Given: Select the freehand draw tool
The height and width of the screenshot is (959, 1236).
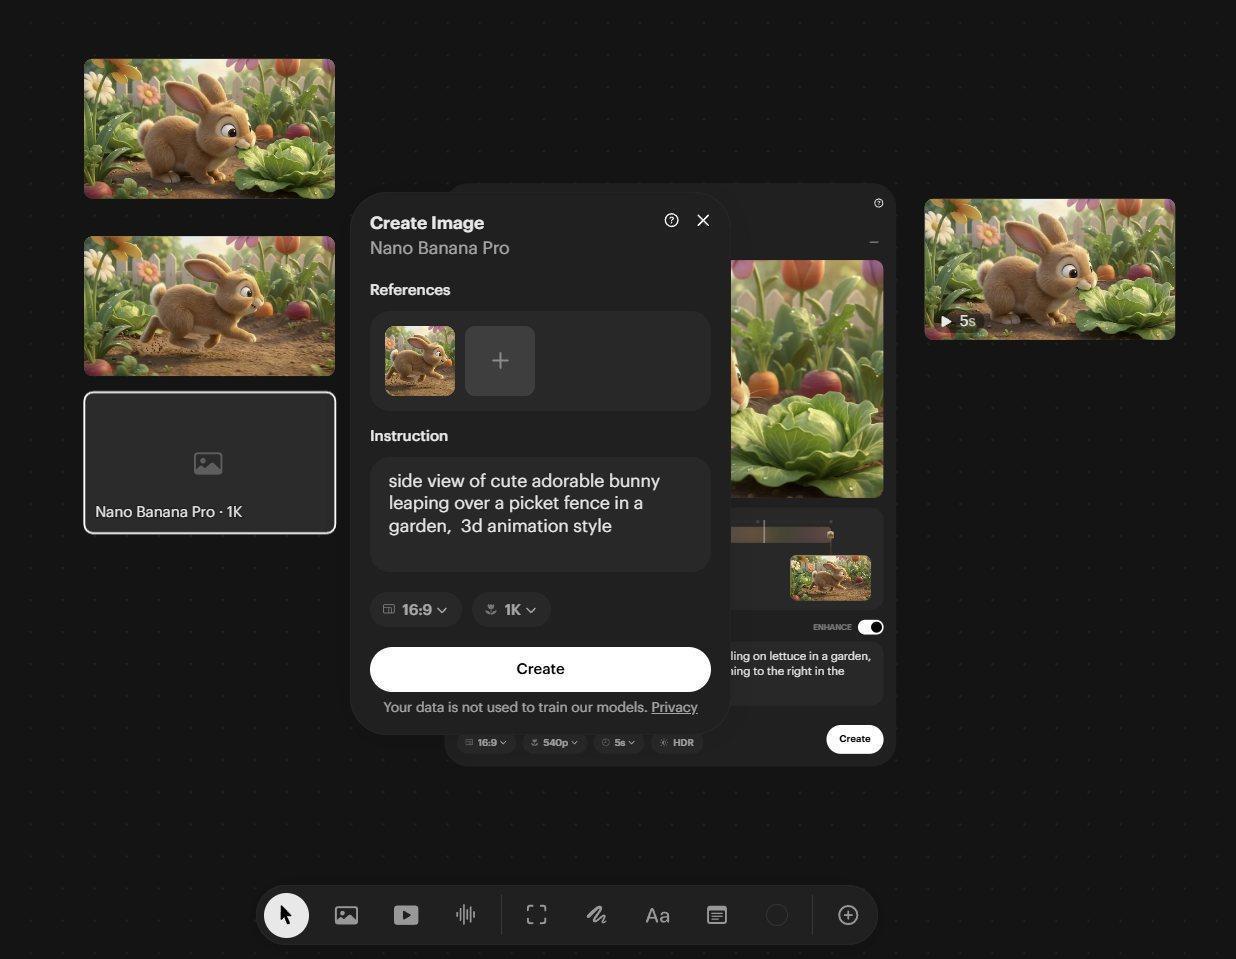Looking at the screenshot, I should [597, 915].
